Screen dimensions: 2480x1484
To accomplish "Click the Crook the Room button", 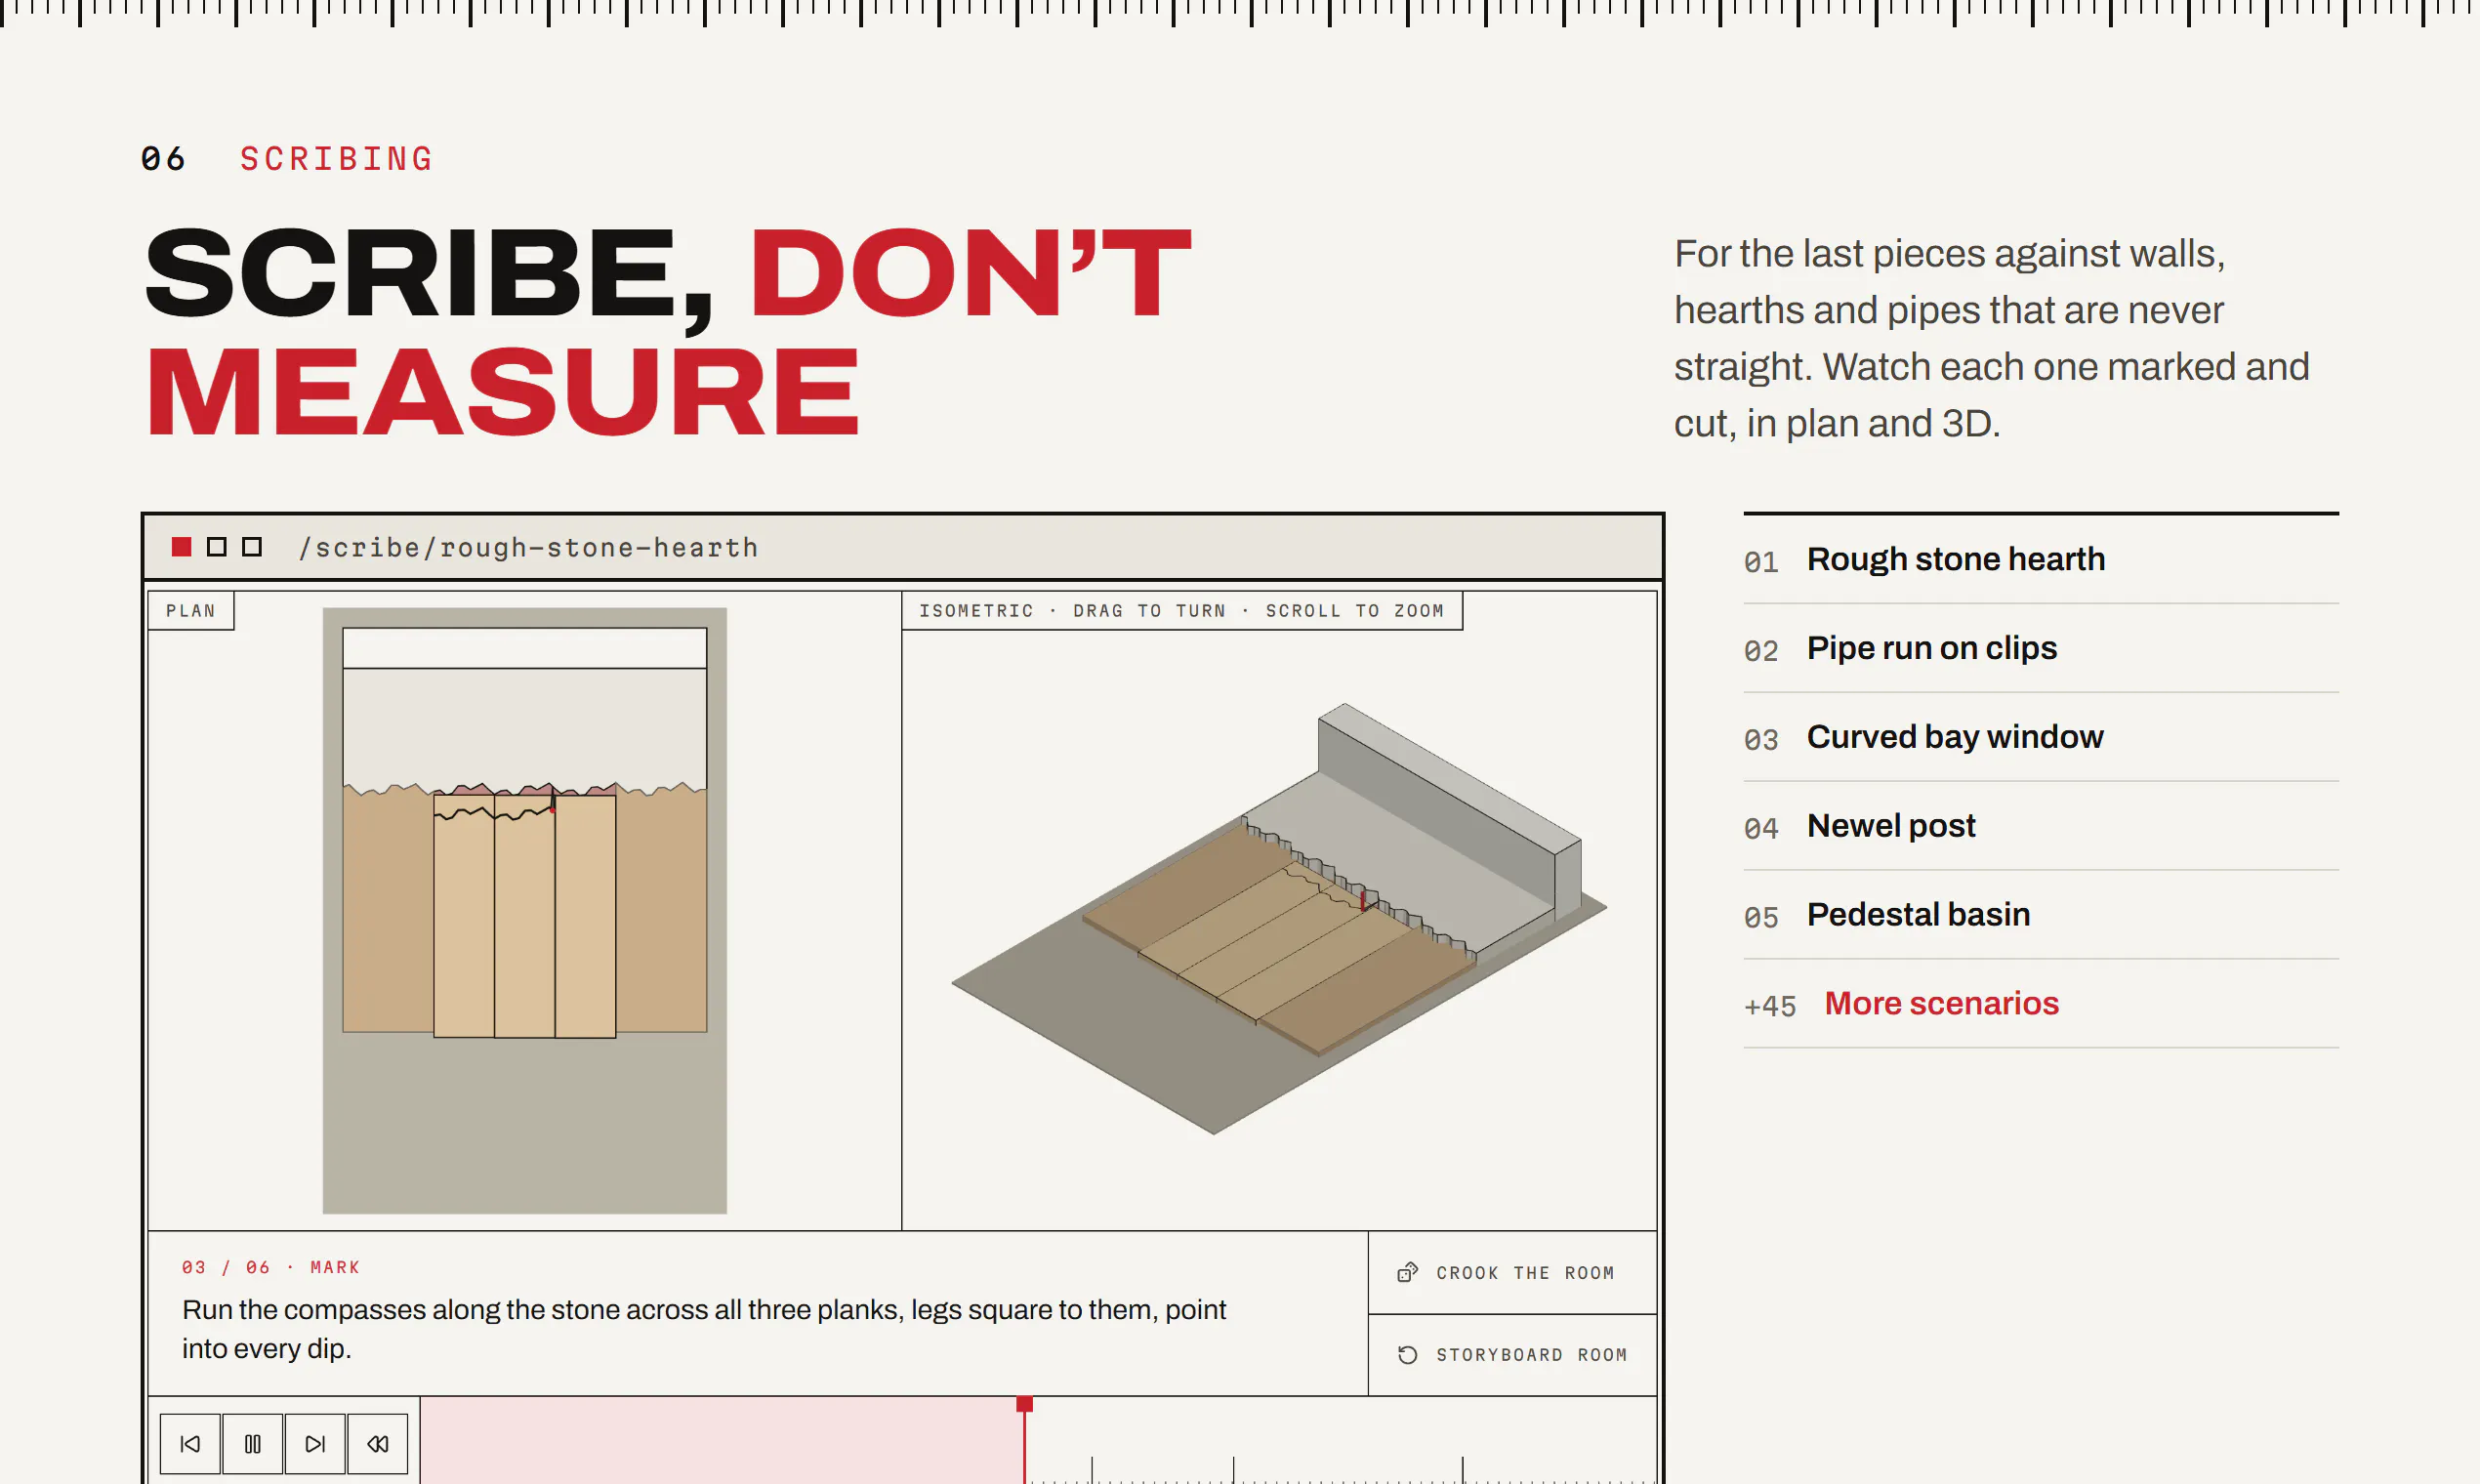I will pyautogui.click(x=1512, y=1272).
